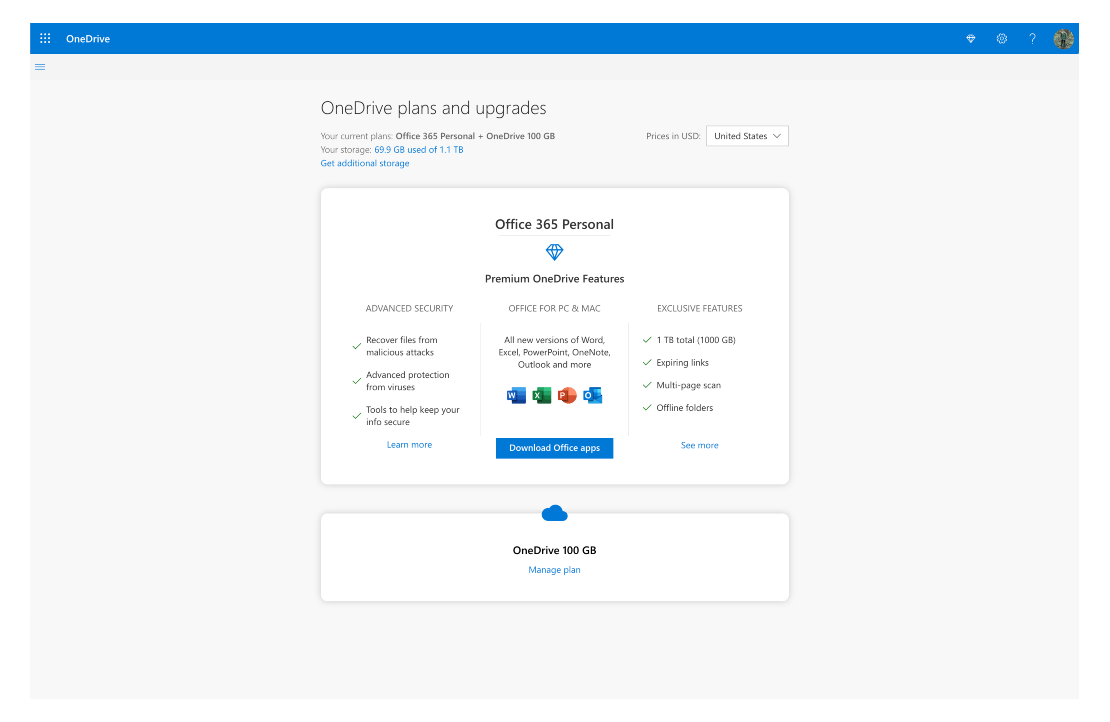Click the Prices in USD label
The image size is (1110, 722).
click(x=673, y=136)
